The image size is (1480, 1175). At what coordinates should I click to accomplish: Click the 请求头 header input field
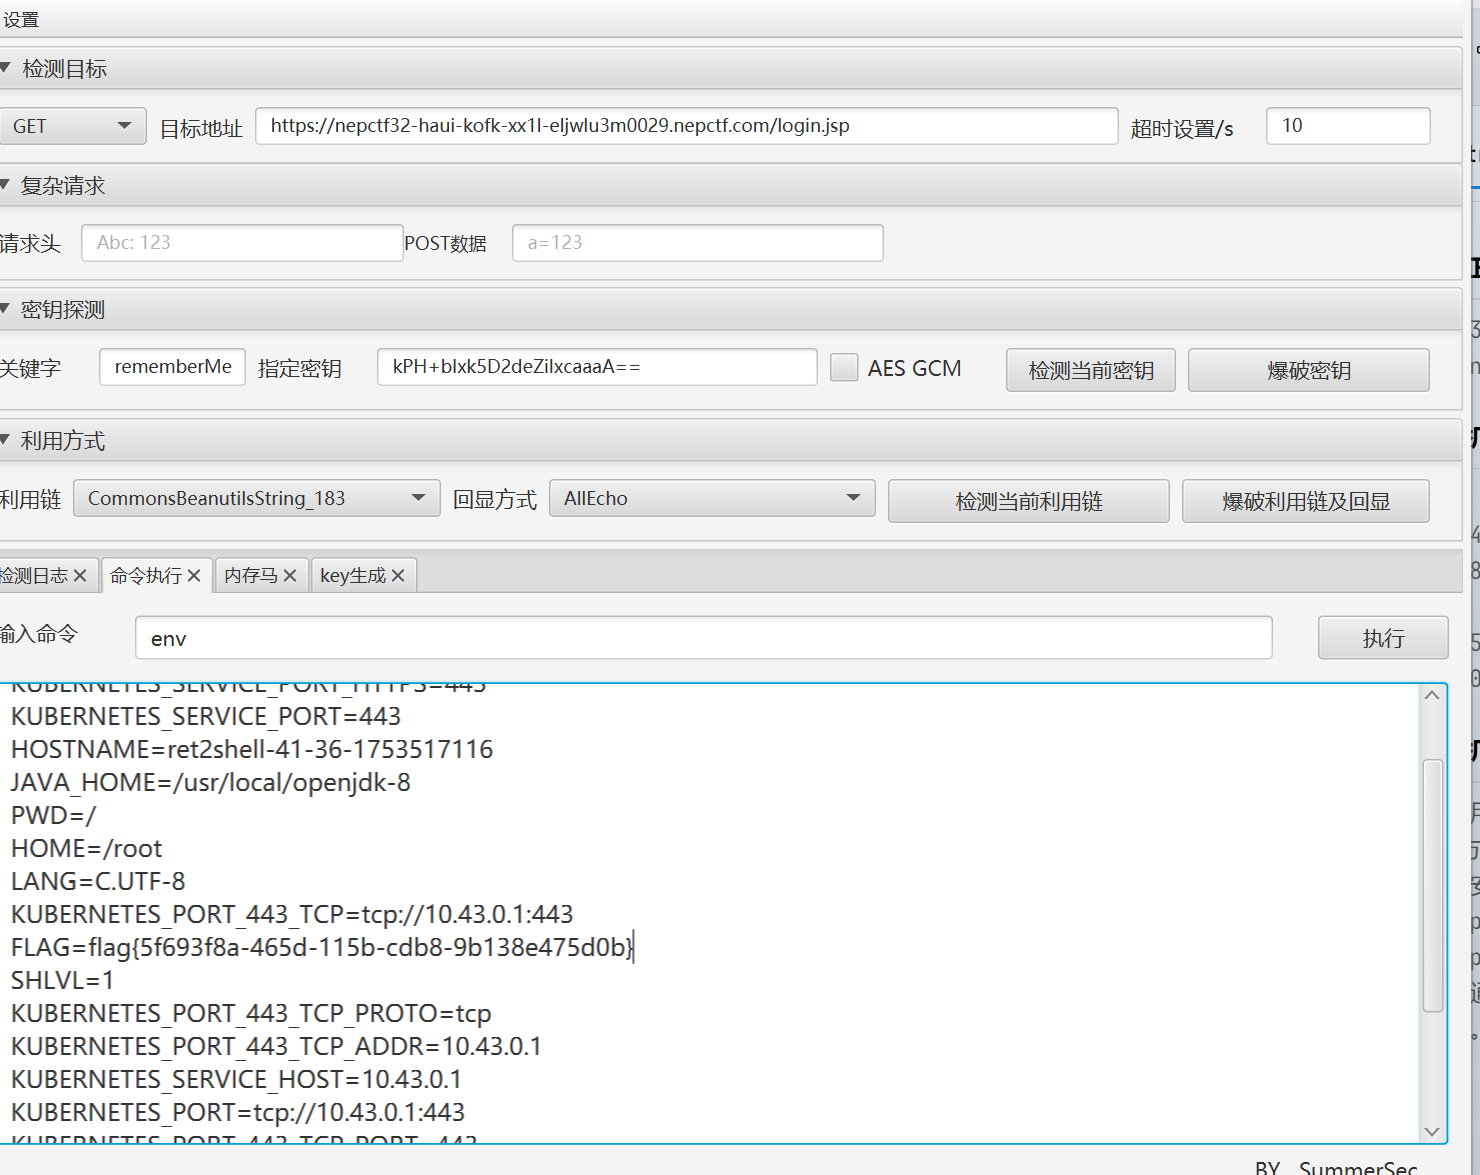coord(242,243)
